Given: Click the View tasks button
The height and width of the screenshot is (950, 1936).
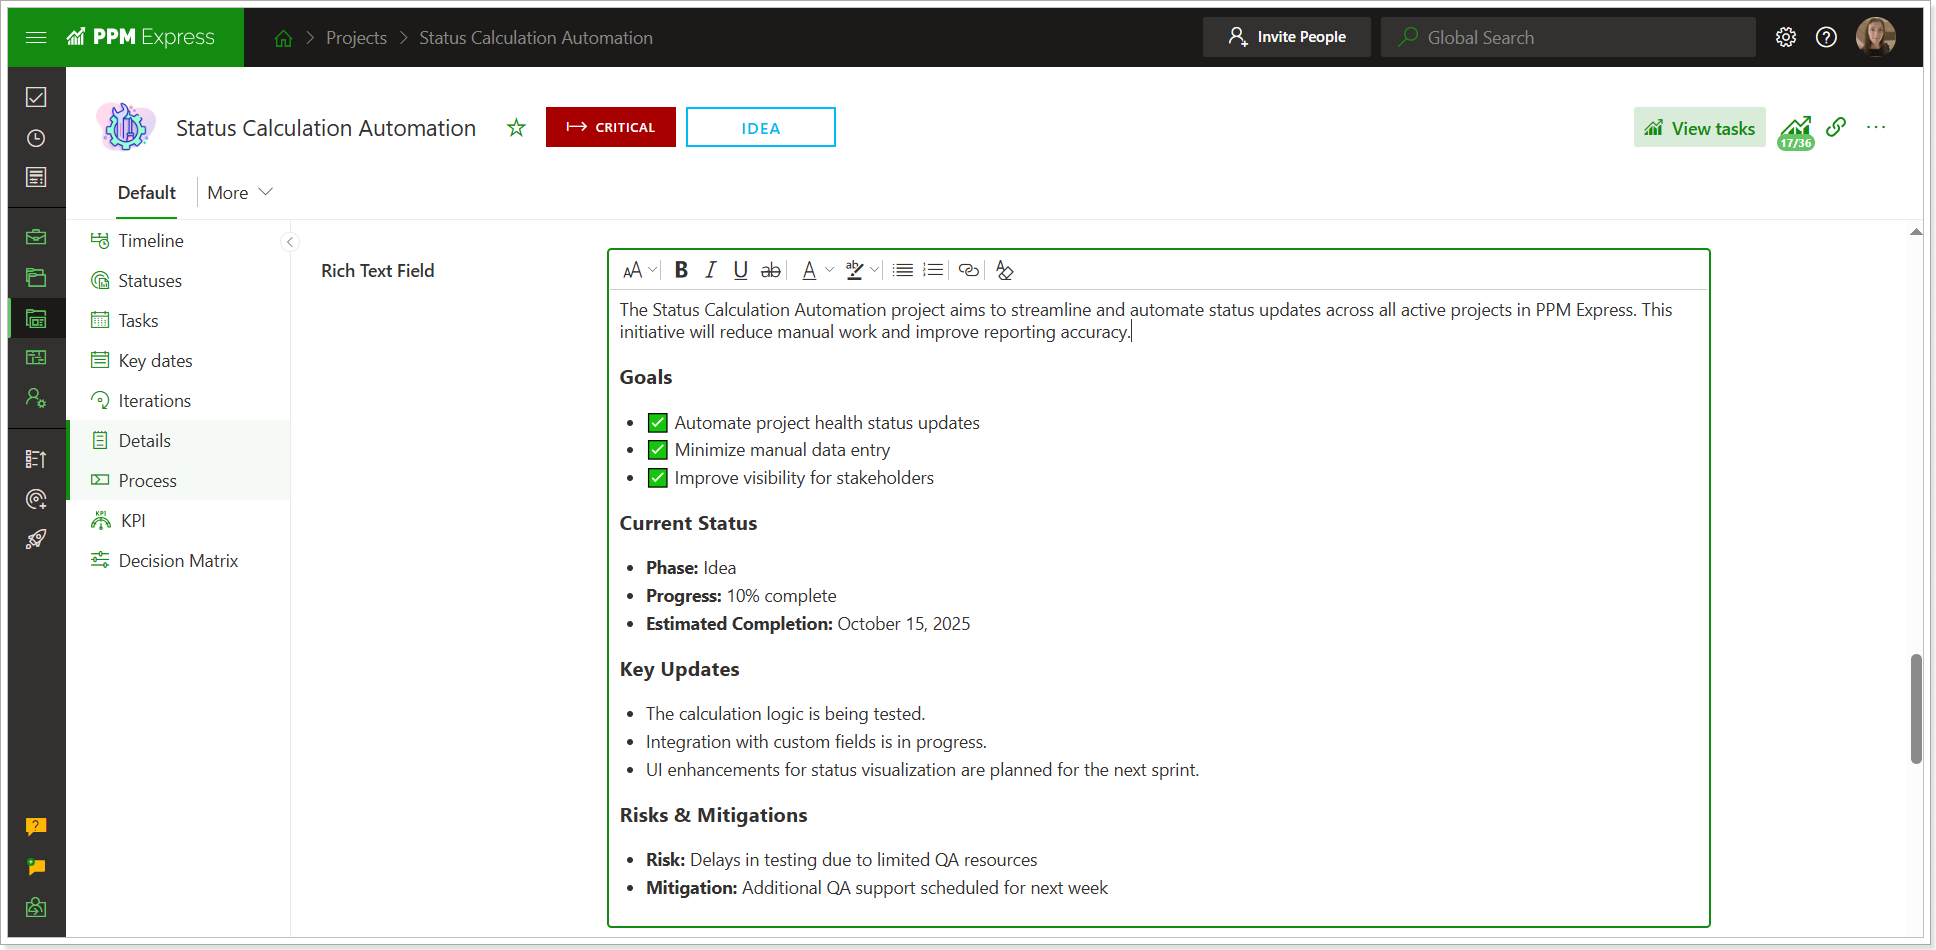Looking at the screenshot, I should [1700, 127].
